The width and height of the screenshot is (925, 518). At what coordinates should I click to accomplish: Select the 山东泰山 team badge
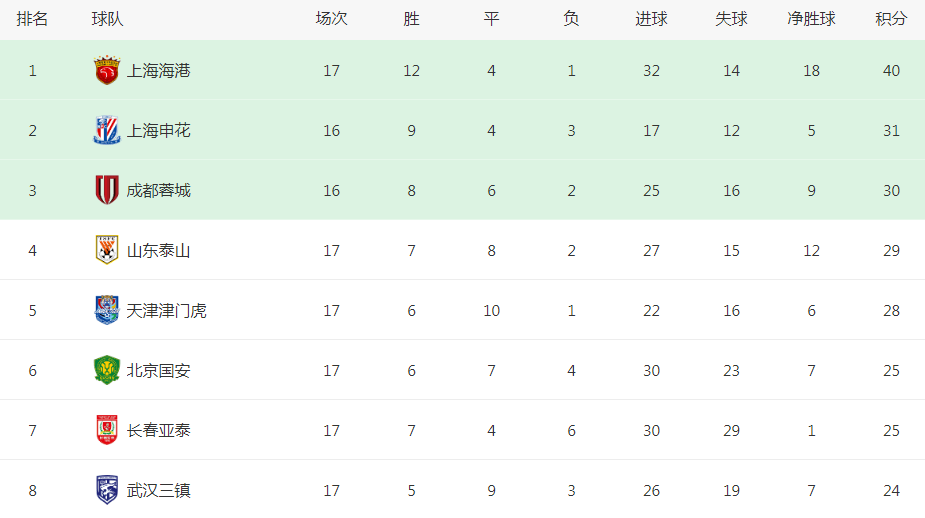(x=107, y=250)
